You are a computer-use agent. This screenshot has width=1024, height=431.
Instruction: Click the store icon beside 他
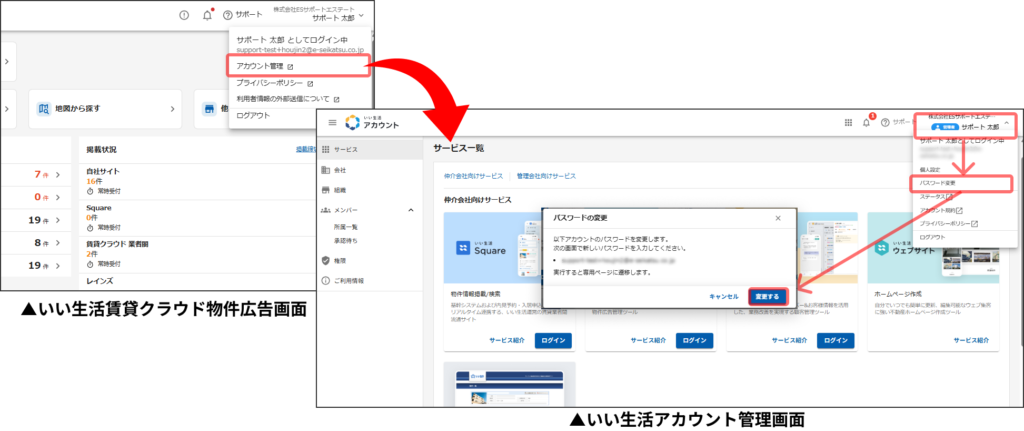(x=209, y=109)
